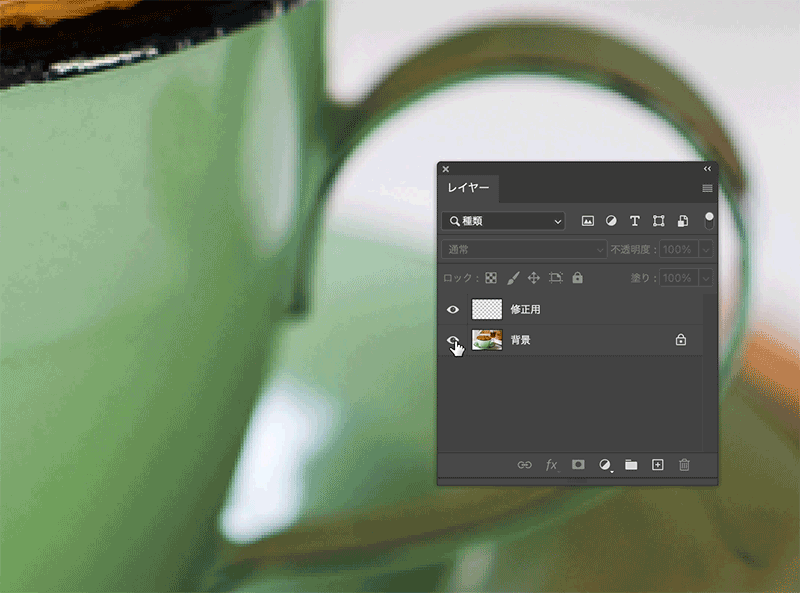Open the 通常 blend mode dropdown
800x593 pixels.
tap(524, 250)
